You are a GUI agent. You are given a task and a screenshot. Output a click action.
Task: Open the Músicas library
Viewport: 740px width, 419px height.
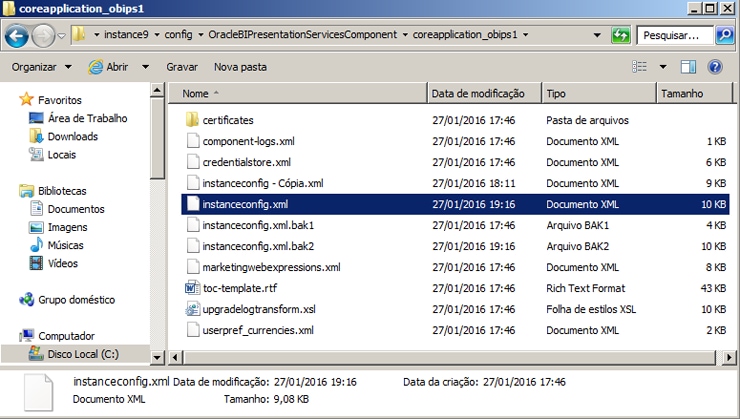[66, 245]
